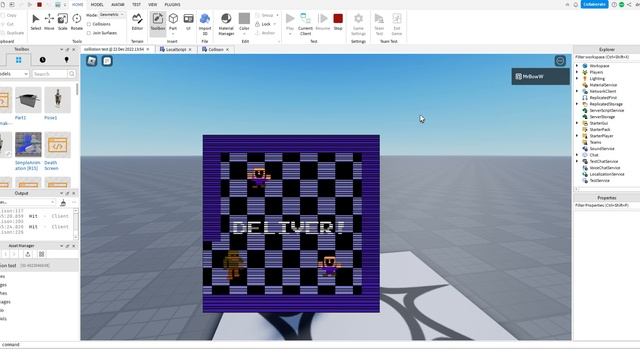Insert a new Part
Viewport: 640px width, 360px height.
[x=173, y=22]
